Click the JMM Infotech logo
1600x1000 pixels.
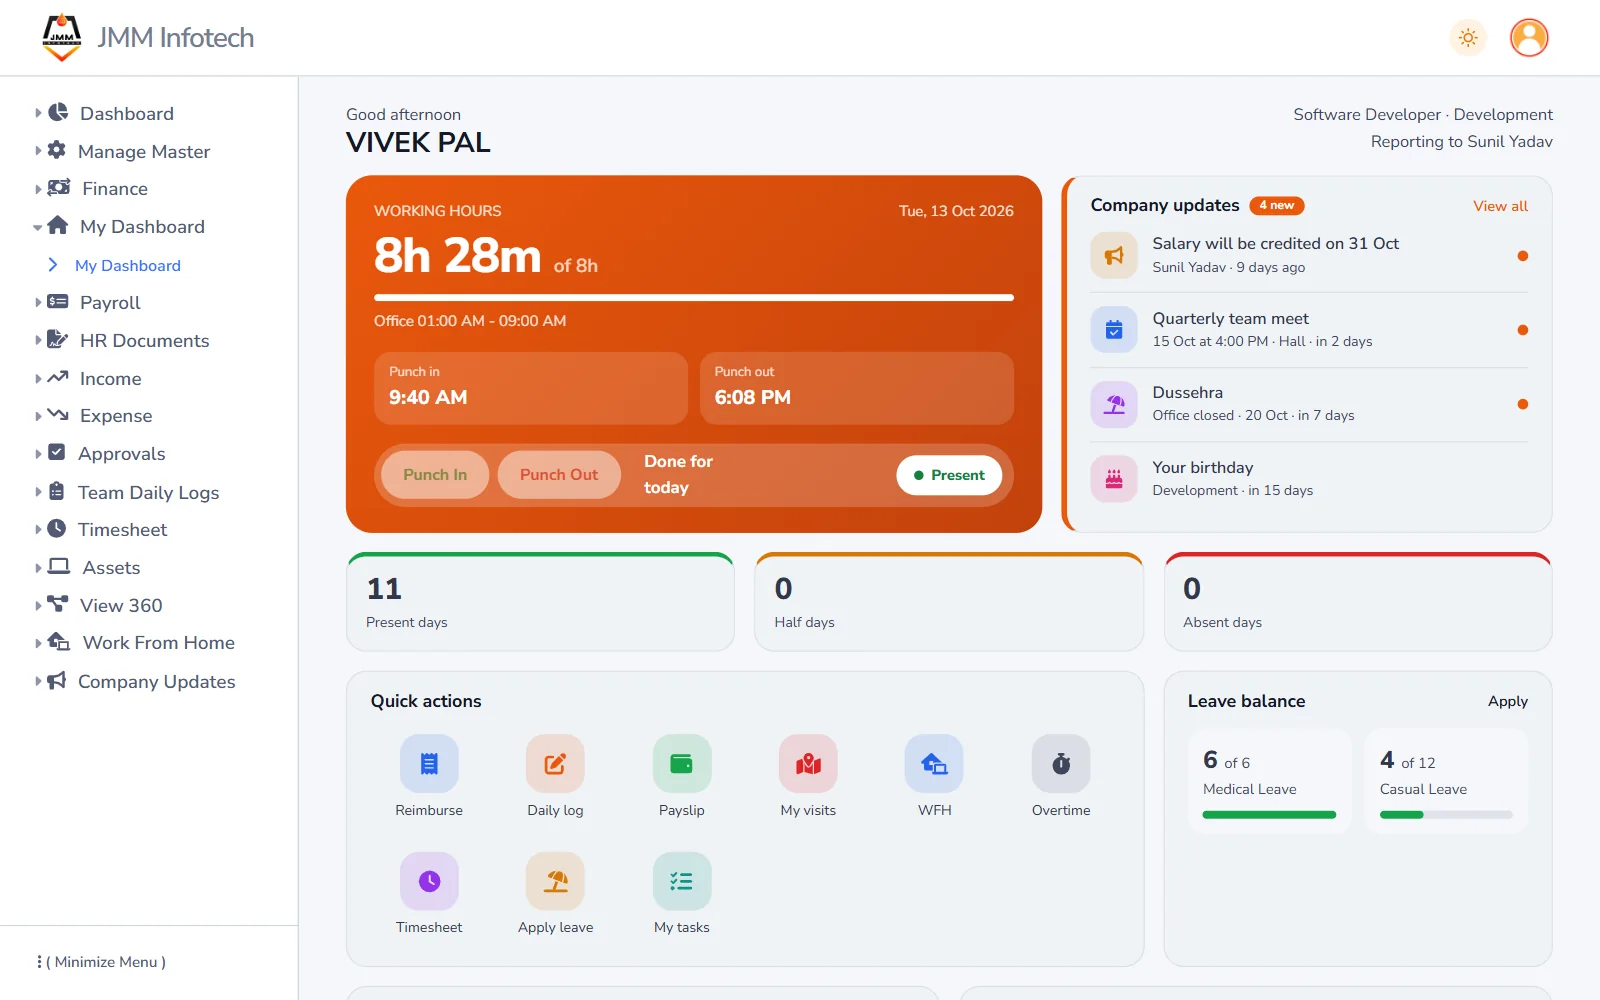click(x=62, y=37)
